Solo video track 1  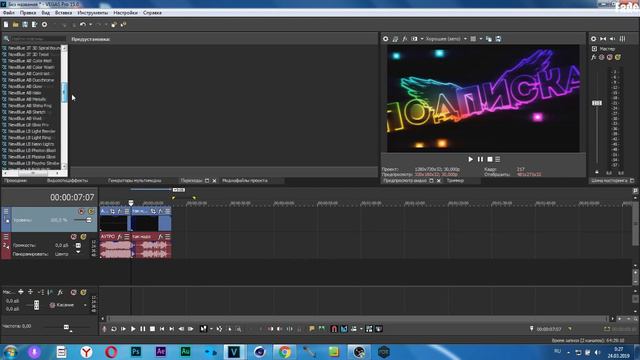(91, 211)
